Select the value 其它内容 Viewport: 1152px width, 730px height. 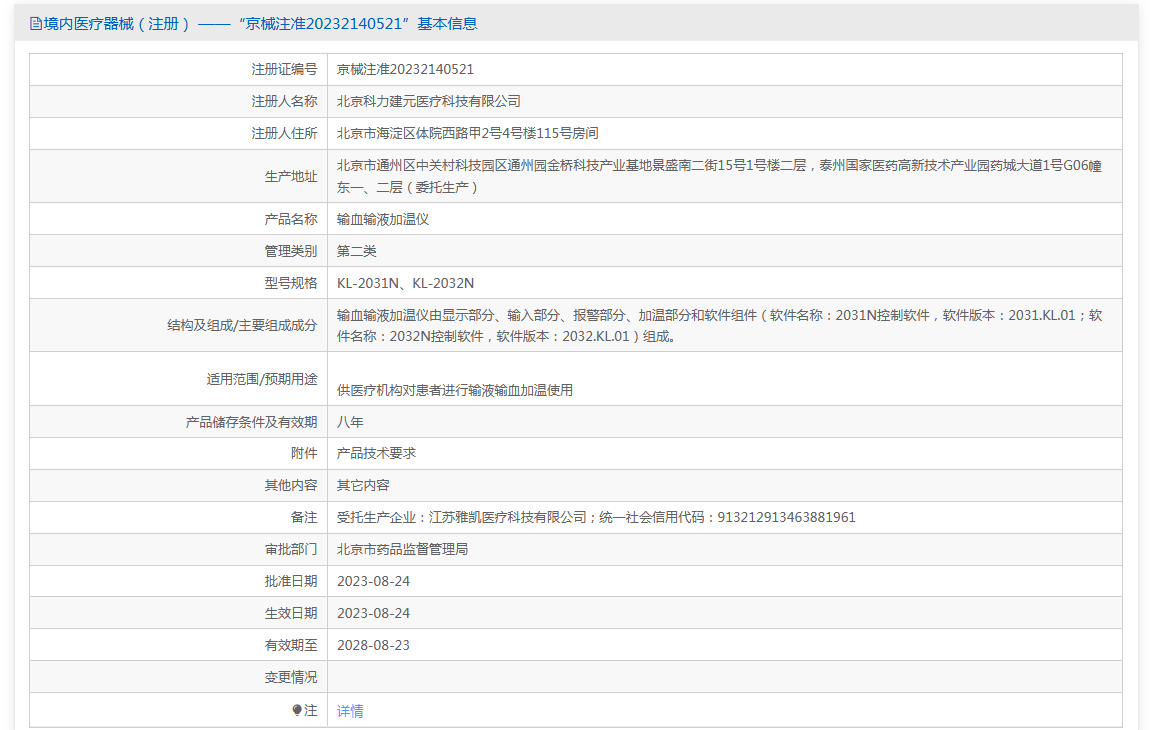point(363,486)
